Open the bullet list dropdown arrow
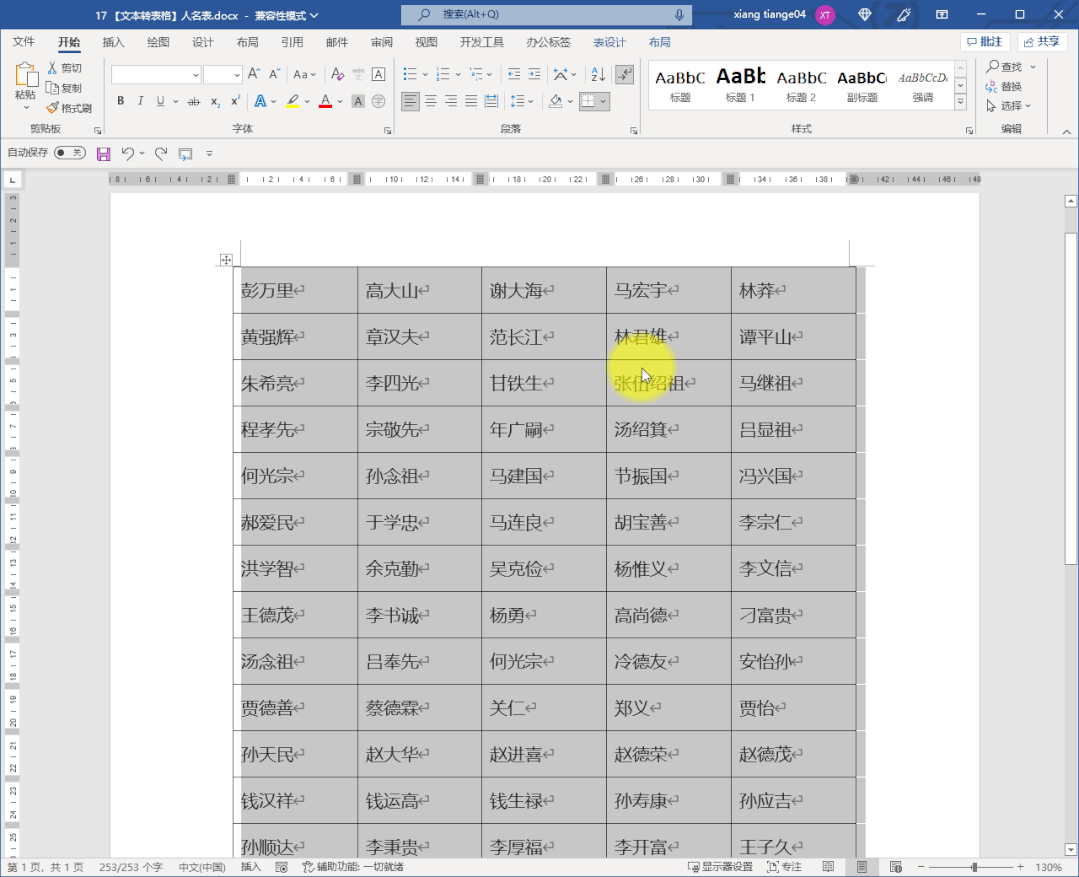 [425, 73]
